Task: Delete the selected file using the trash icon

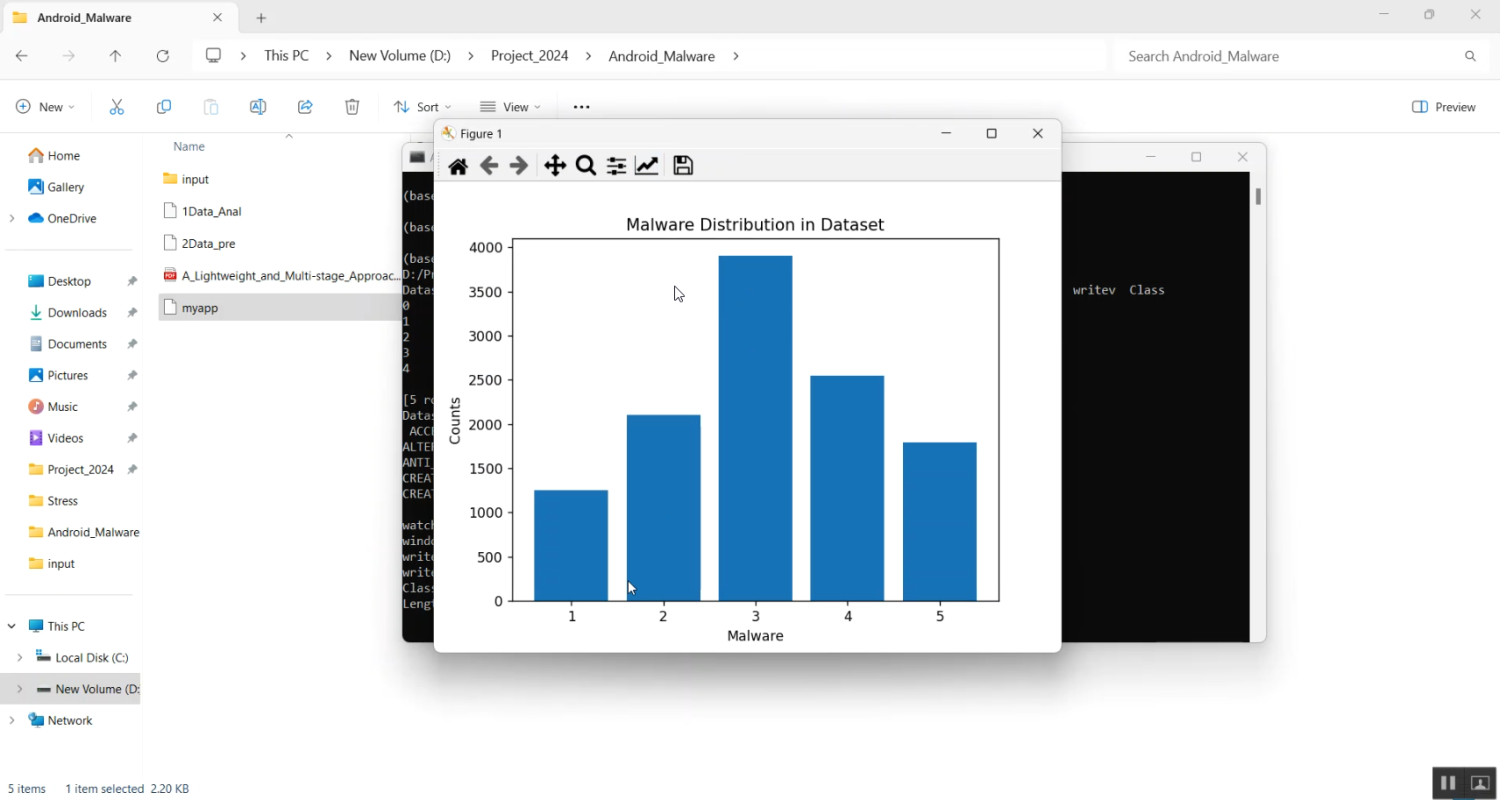Action: [352, 106]
